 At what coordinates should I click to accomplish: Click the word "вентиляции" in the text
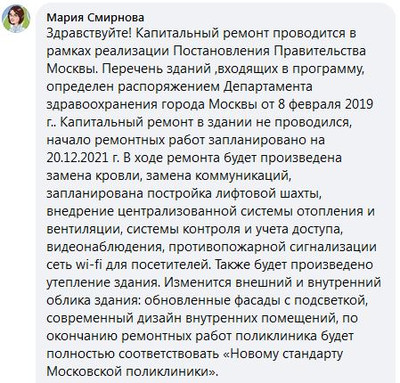coord(83,229)
